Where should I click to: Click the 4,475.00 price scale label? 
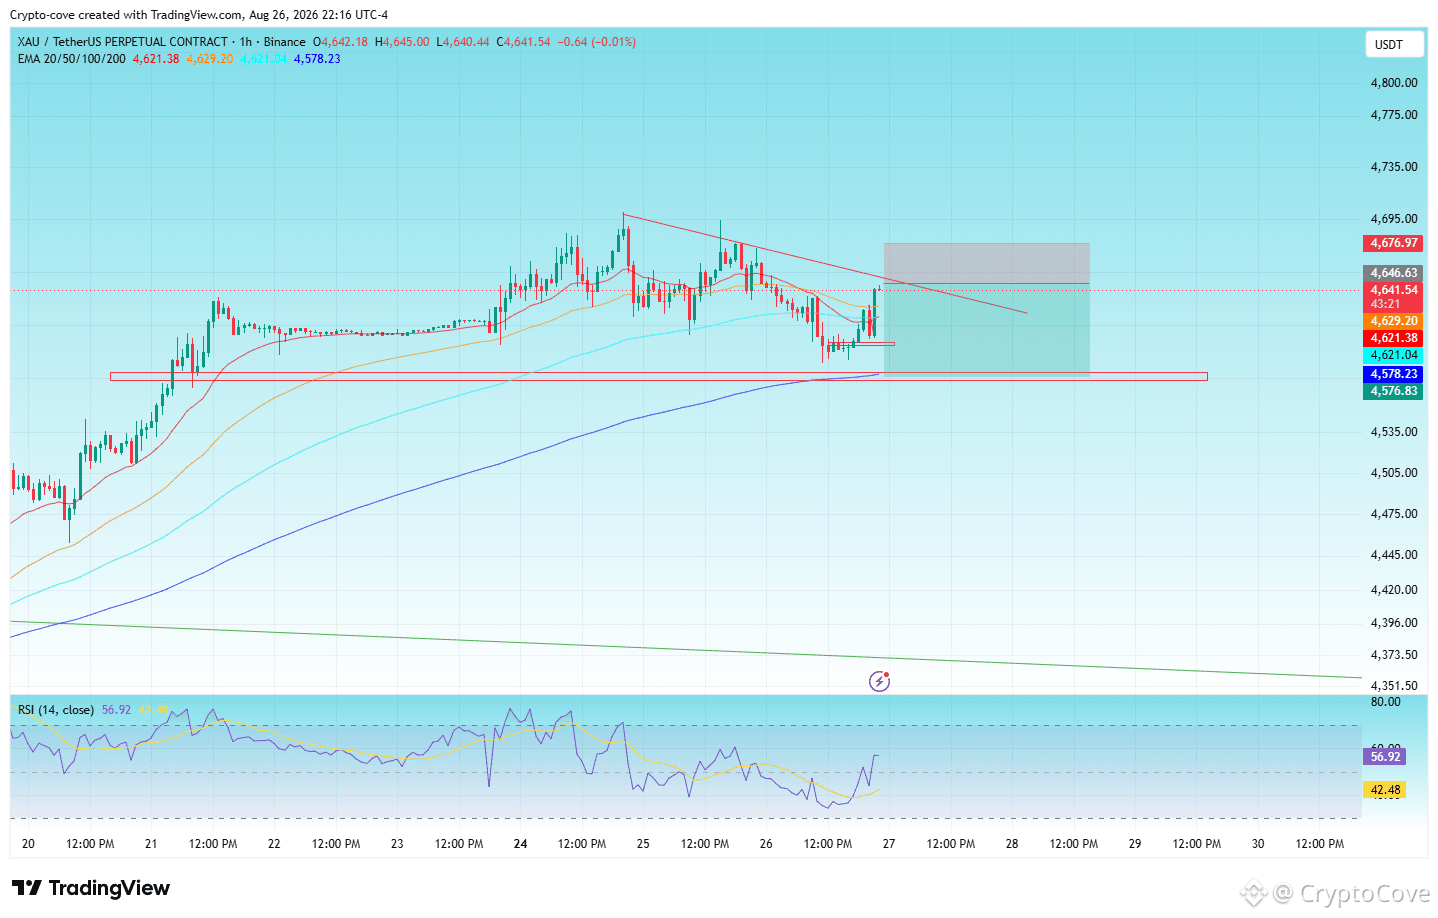point(1394,514)
